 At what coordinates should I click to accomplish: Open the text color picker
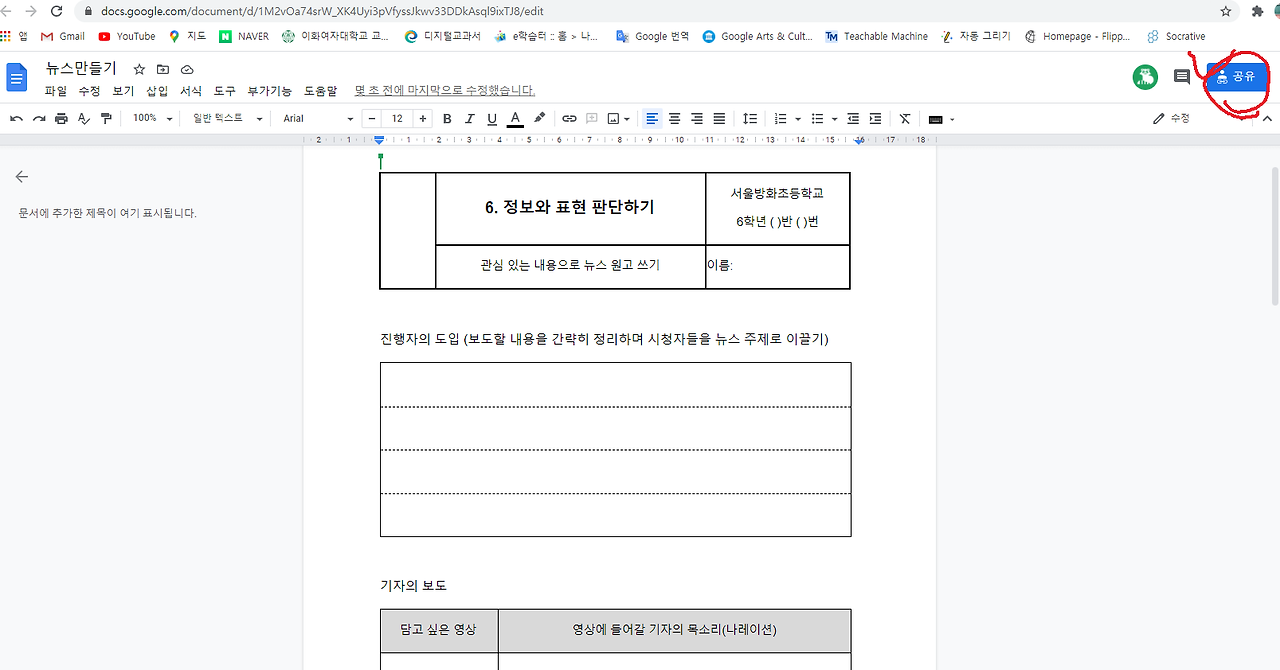coord(515,118)
